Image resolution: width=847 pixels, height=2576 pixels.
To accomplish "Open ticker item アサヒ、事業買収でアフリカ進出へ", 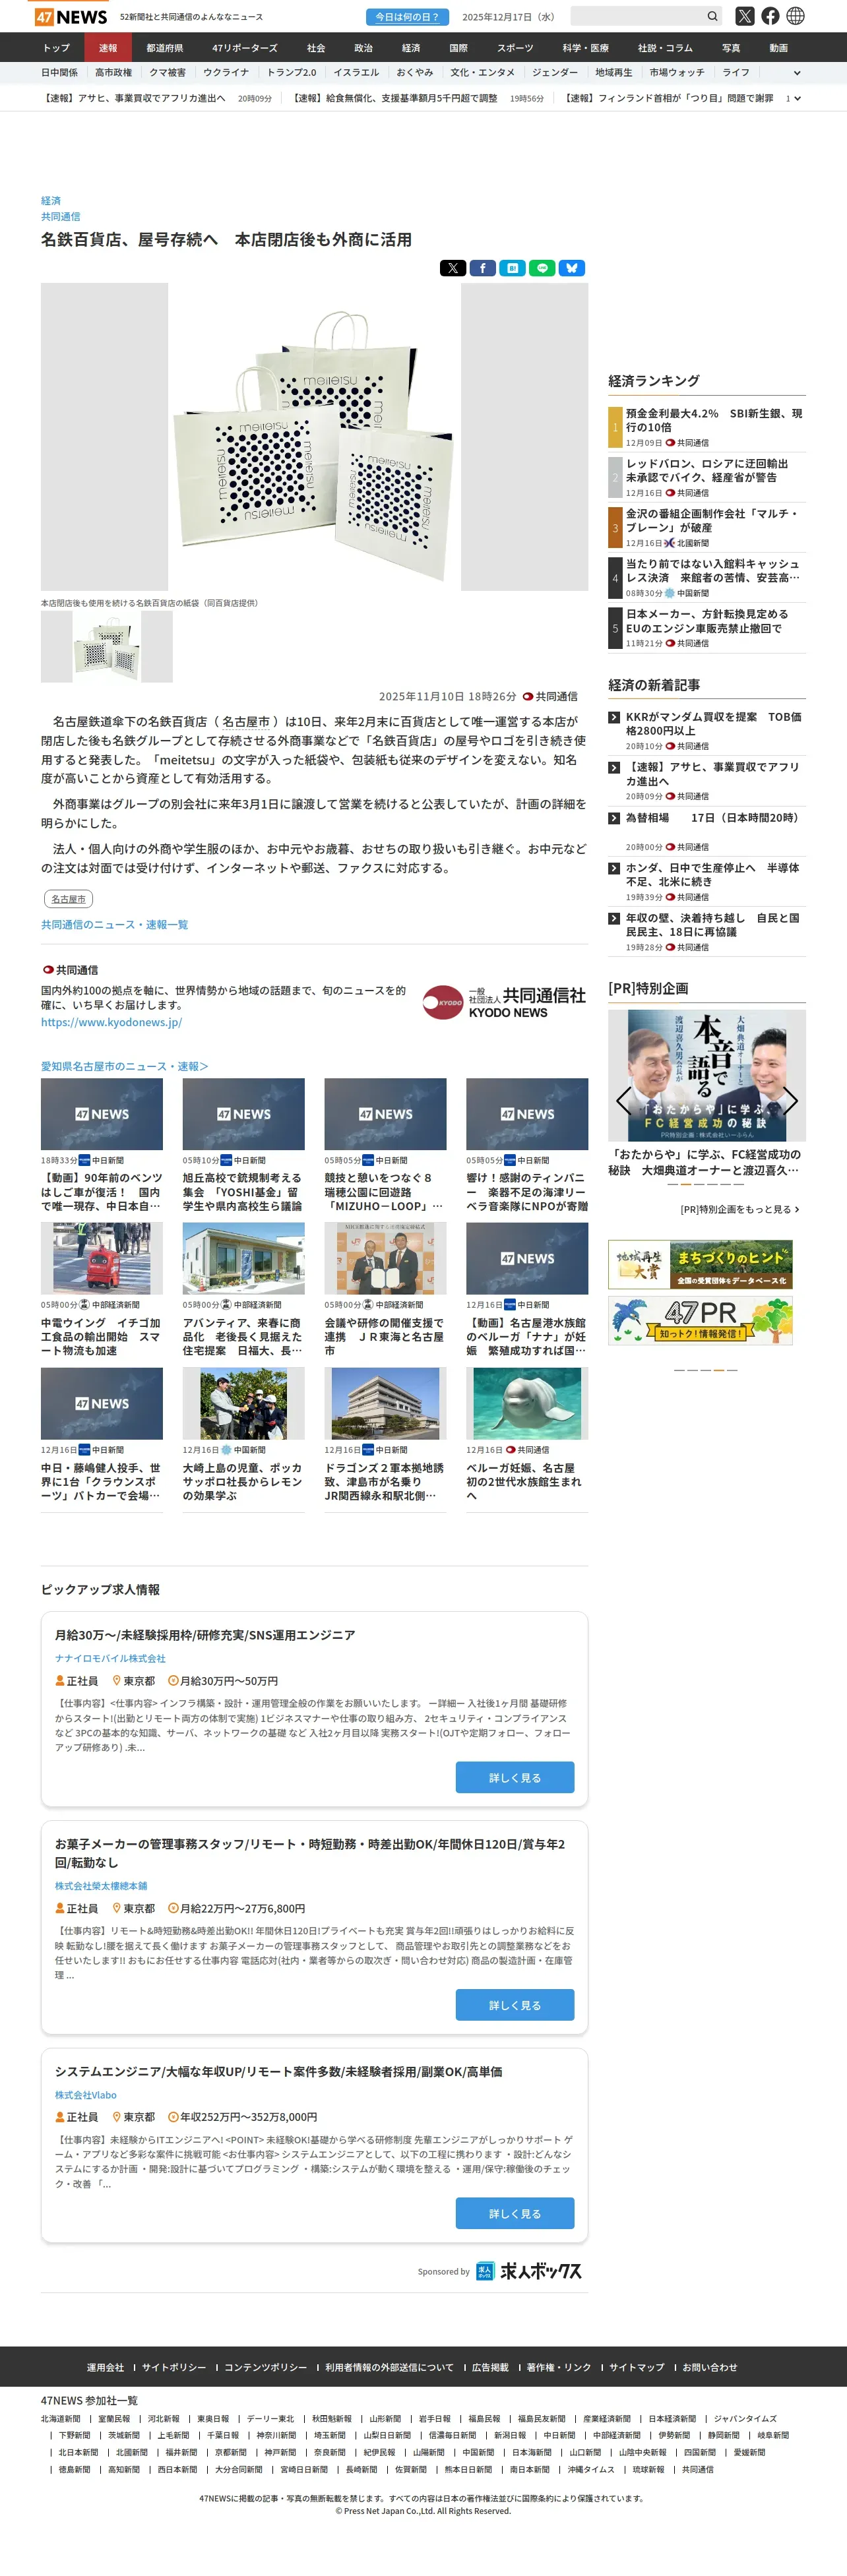I will [x=134, y=99].
